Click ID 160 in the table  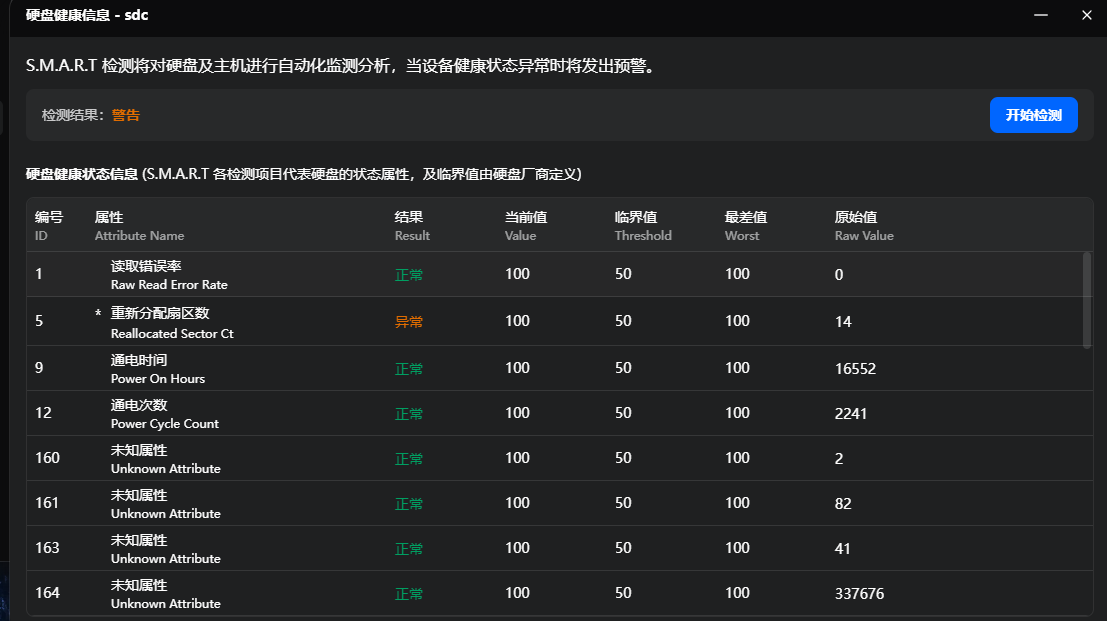[47, 458]
